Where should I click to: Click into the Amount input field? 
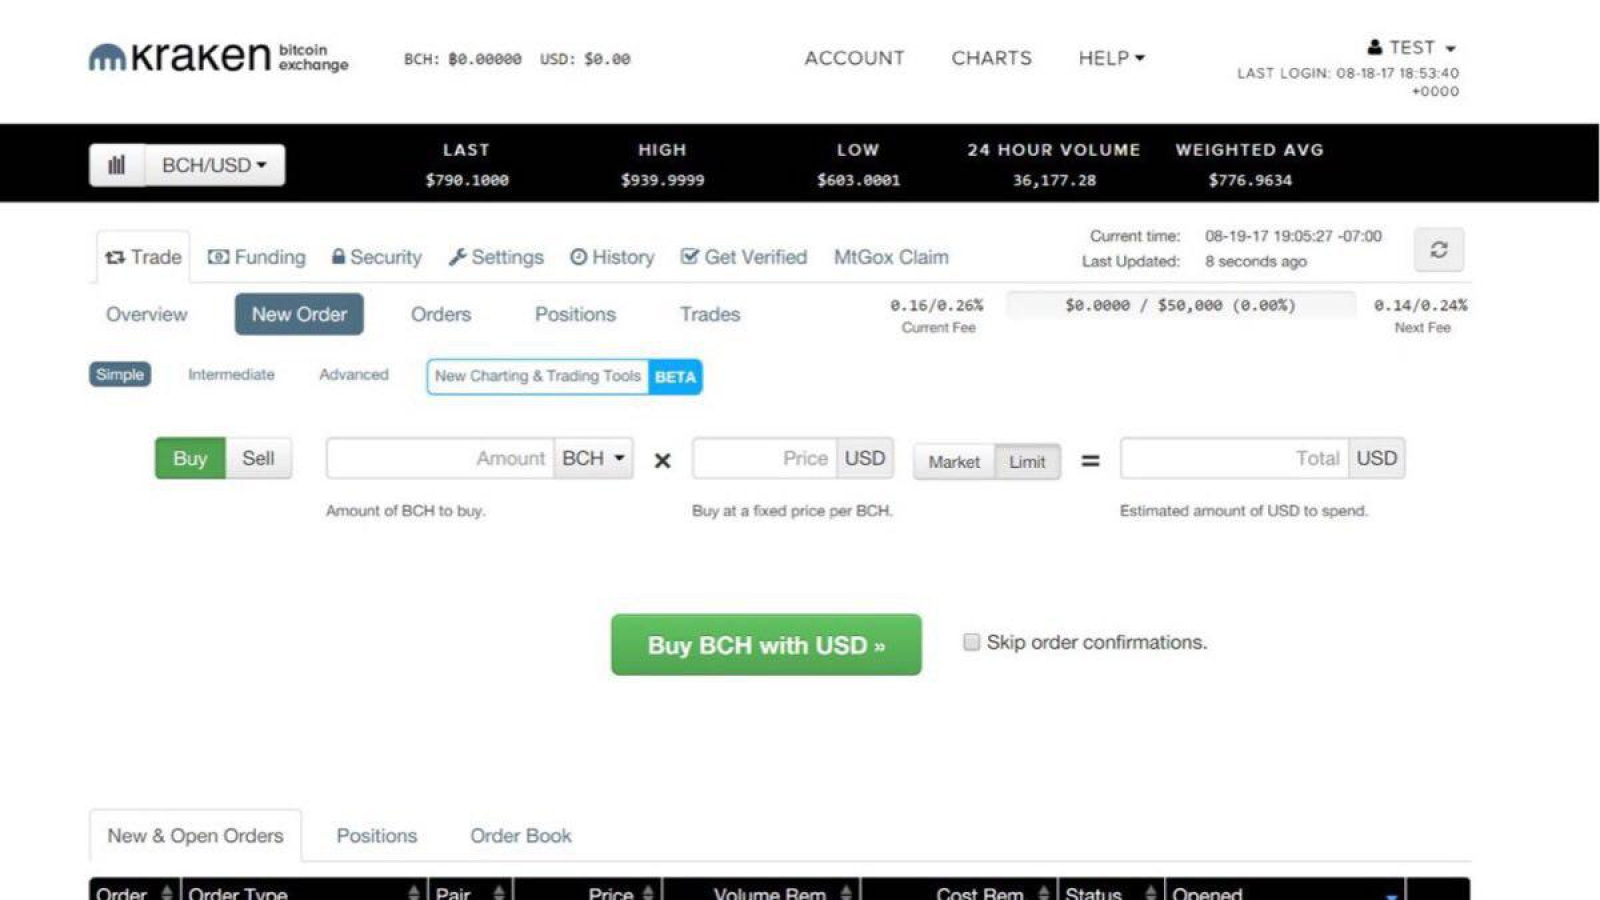[440, 458]
